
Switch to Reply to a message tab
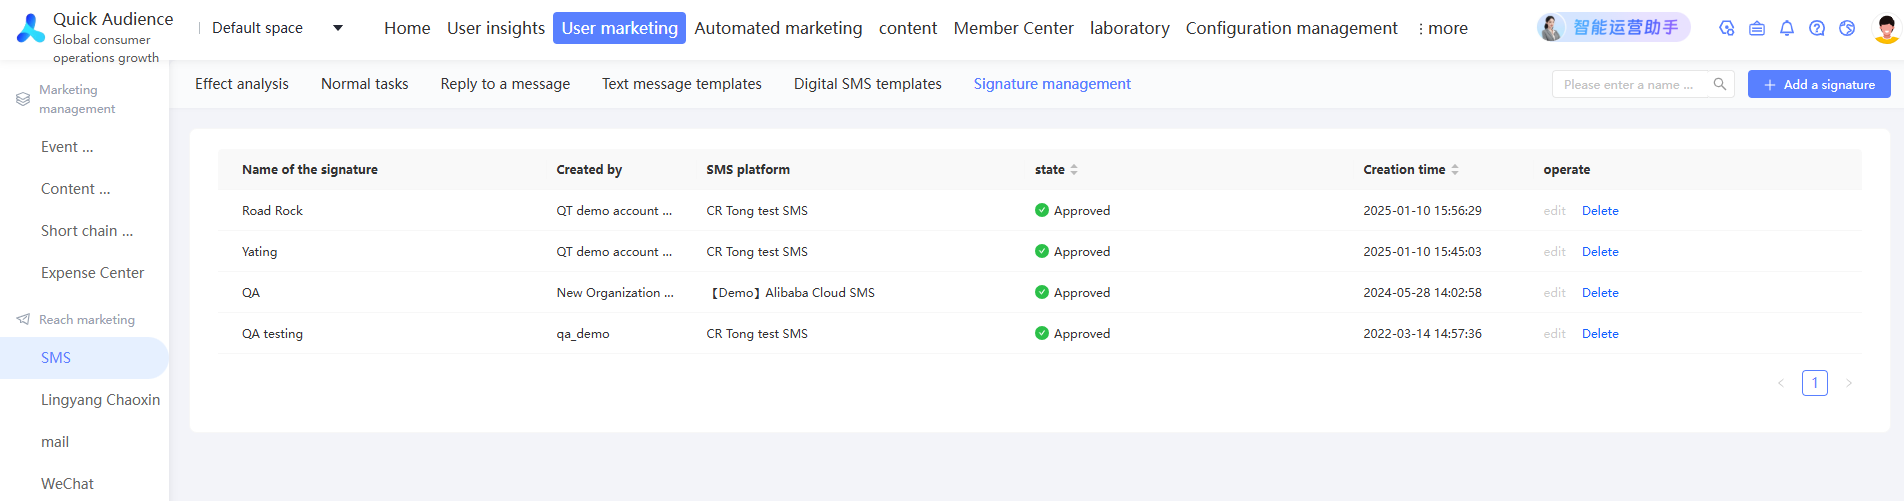point(505,84)
